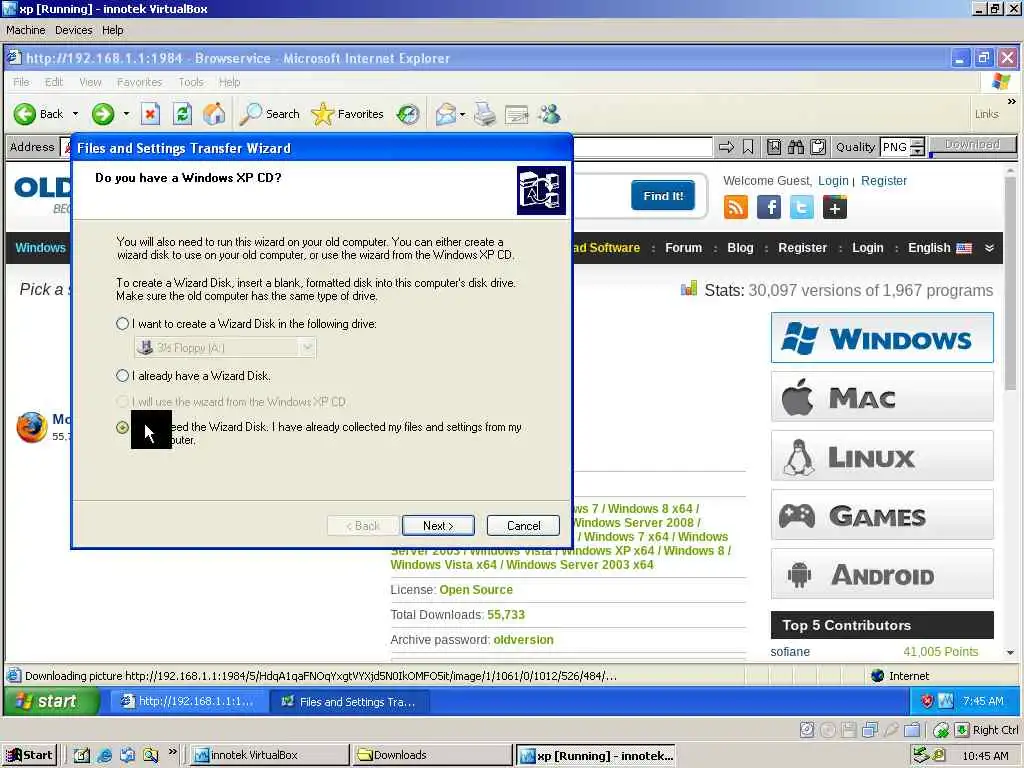Click the Edit page icon

pos(516,115)
